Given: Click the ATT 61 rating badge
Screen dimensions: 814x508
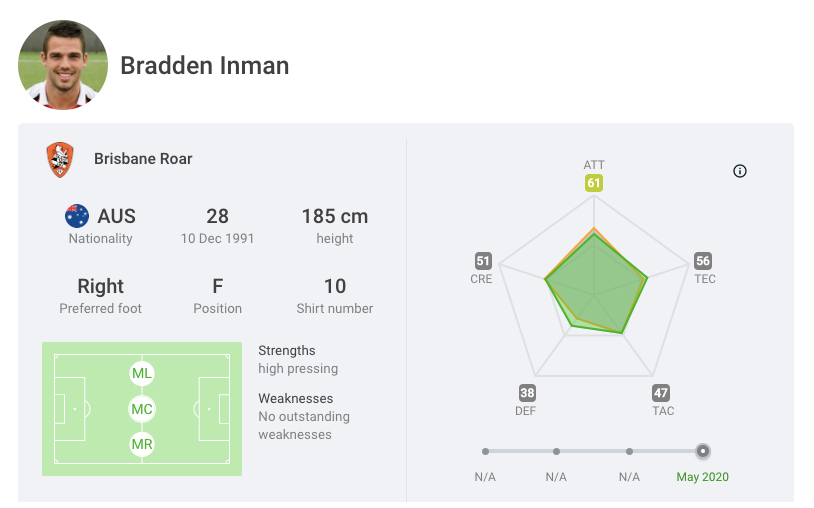Looking at the screenshot, I should coord(594,183).
